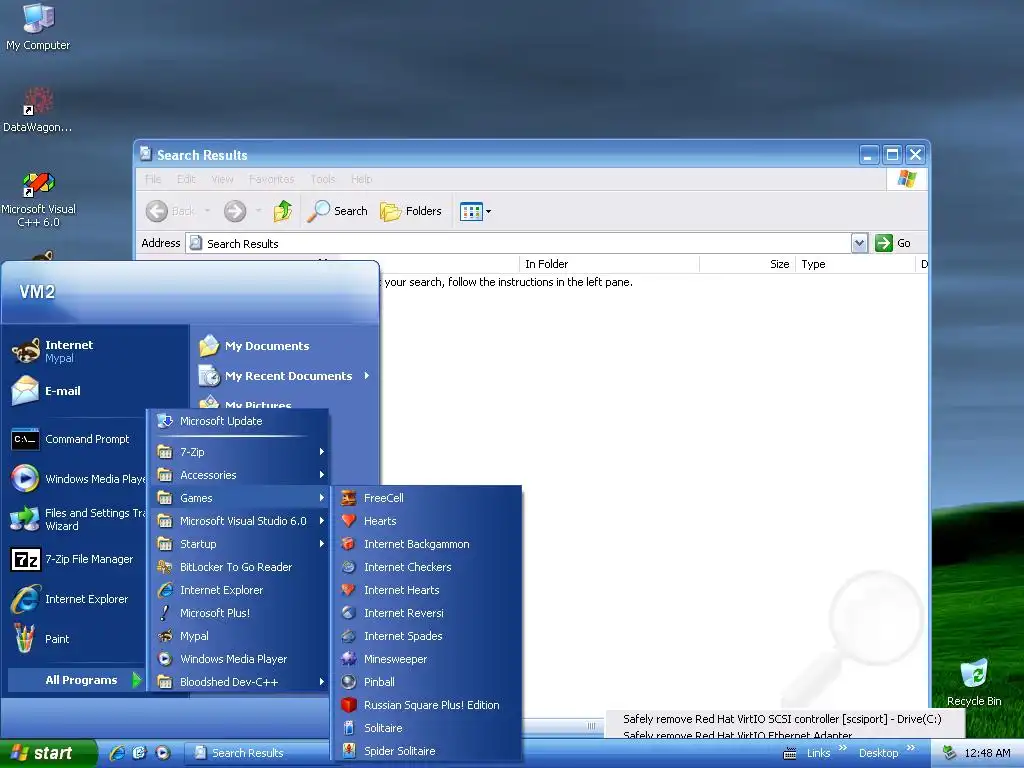Start Pinball game
This screenshot has width=1024, height=768.
click(426, 682)
